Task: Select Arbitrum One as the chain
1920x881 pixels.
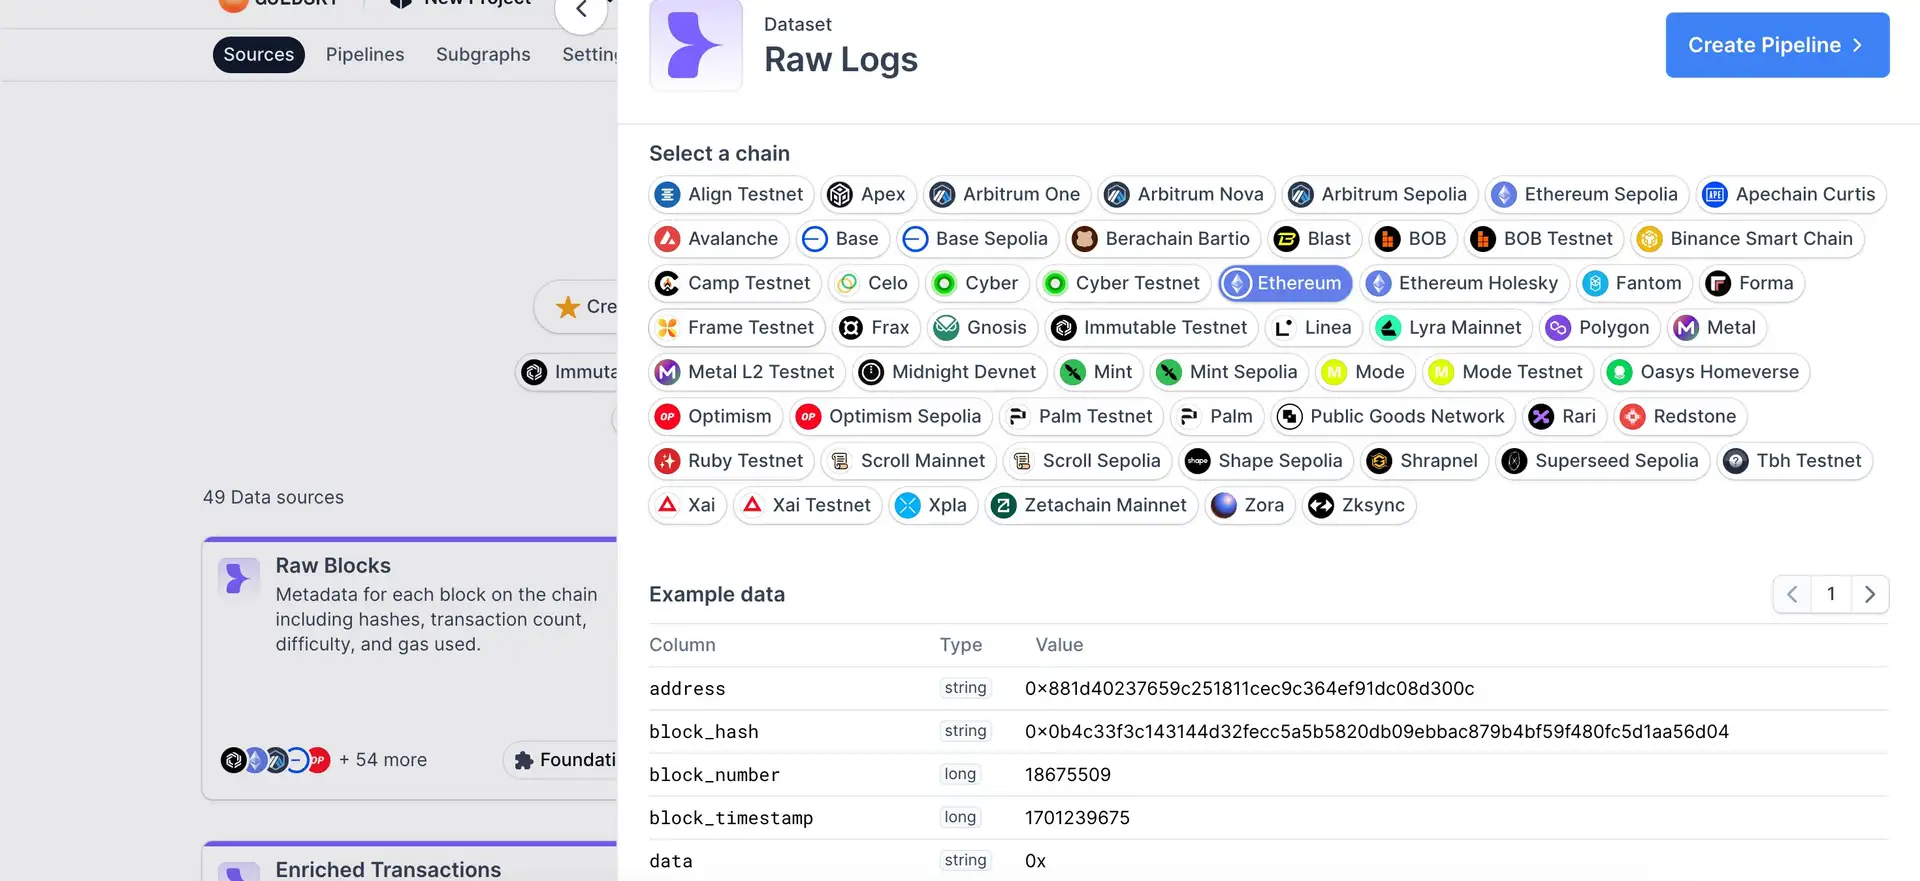Action: pos(1007,195)
